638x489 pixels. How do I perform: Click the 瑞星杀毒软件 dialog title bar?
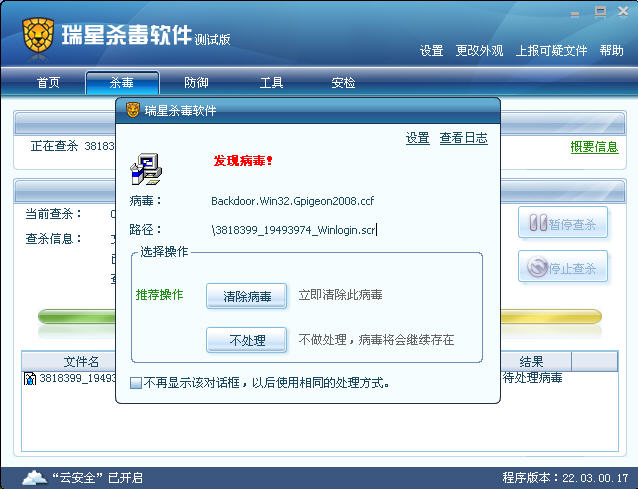[308, 110]
